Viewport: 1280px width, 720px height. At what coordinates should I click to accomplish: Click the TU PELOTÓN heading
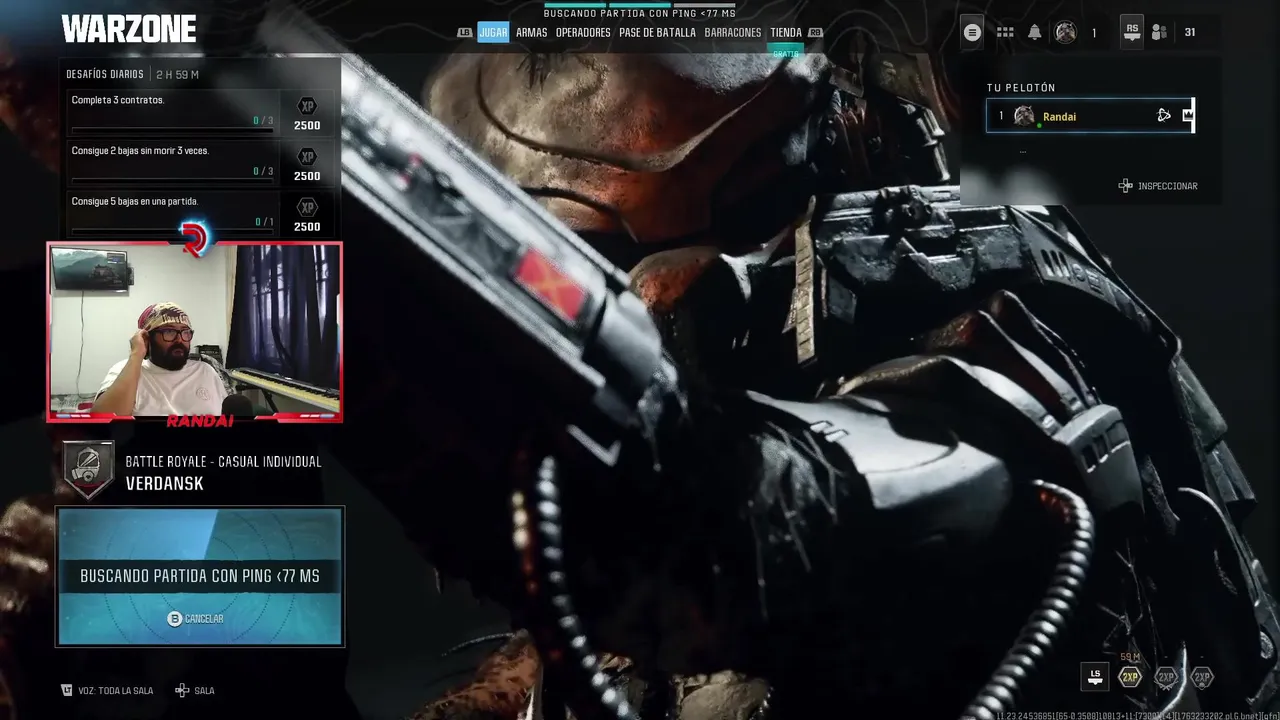pyautogui.click(x=1021, y=88)
